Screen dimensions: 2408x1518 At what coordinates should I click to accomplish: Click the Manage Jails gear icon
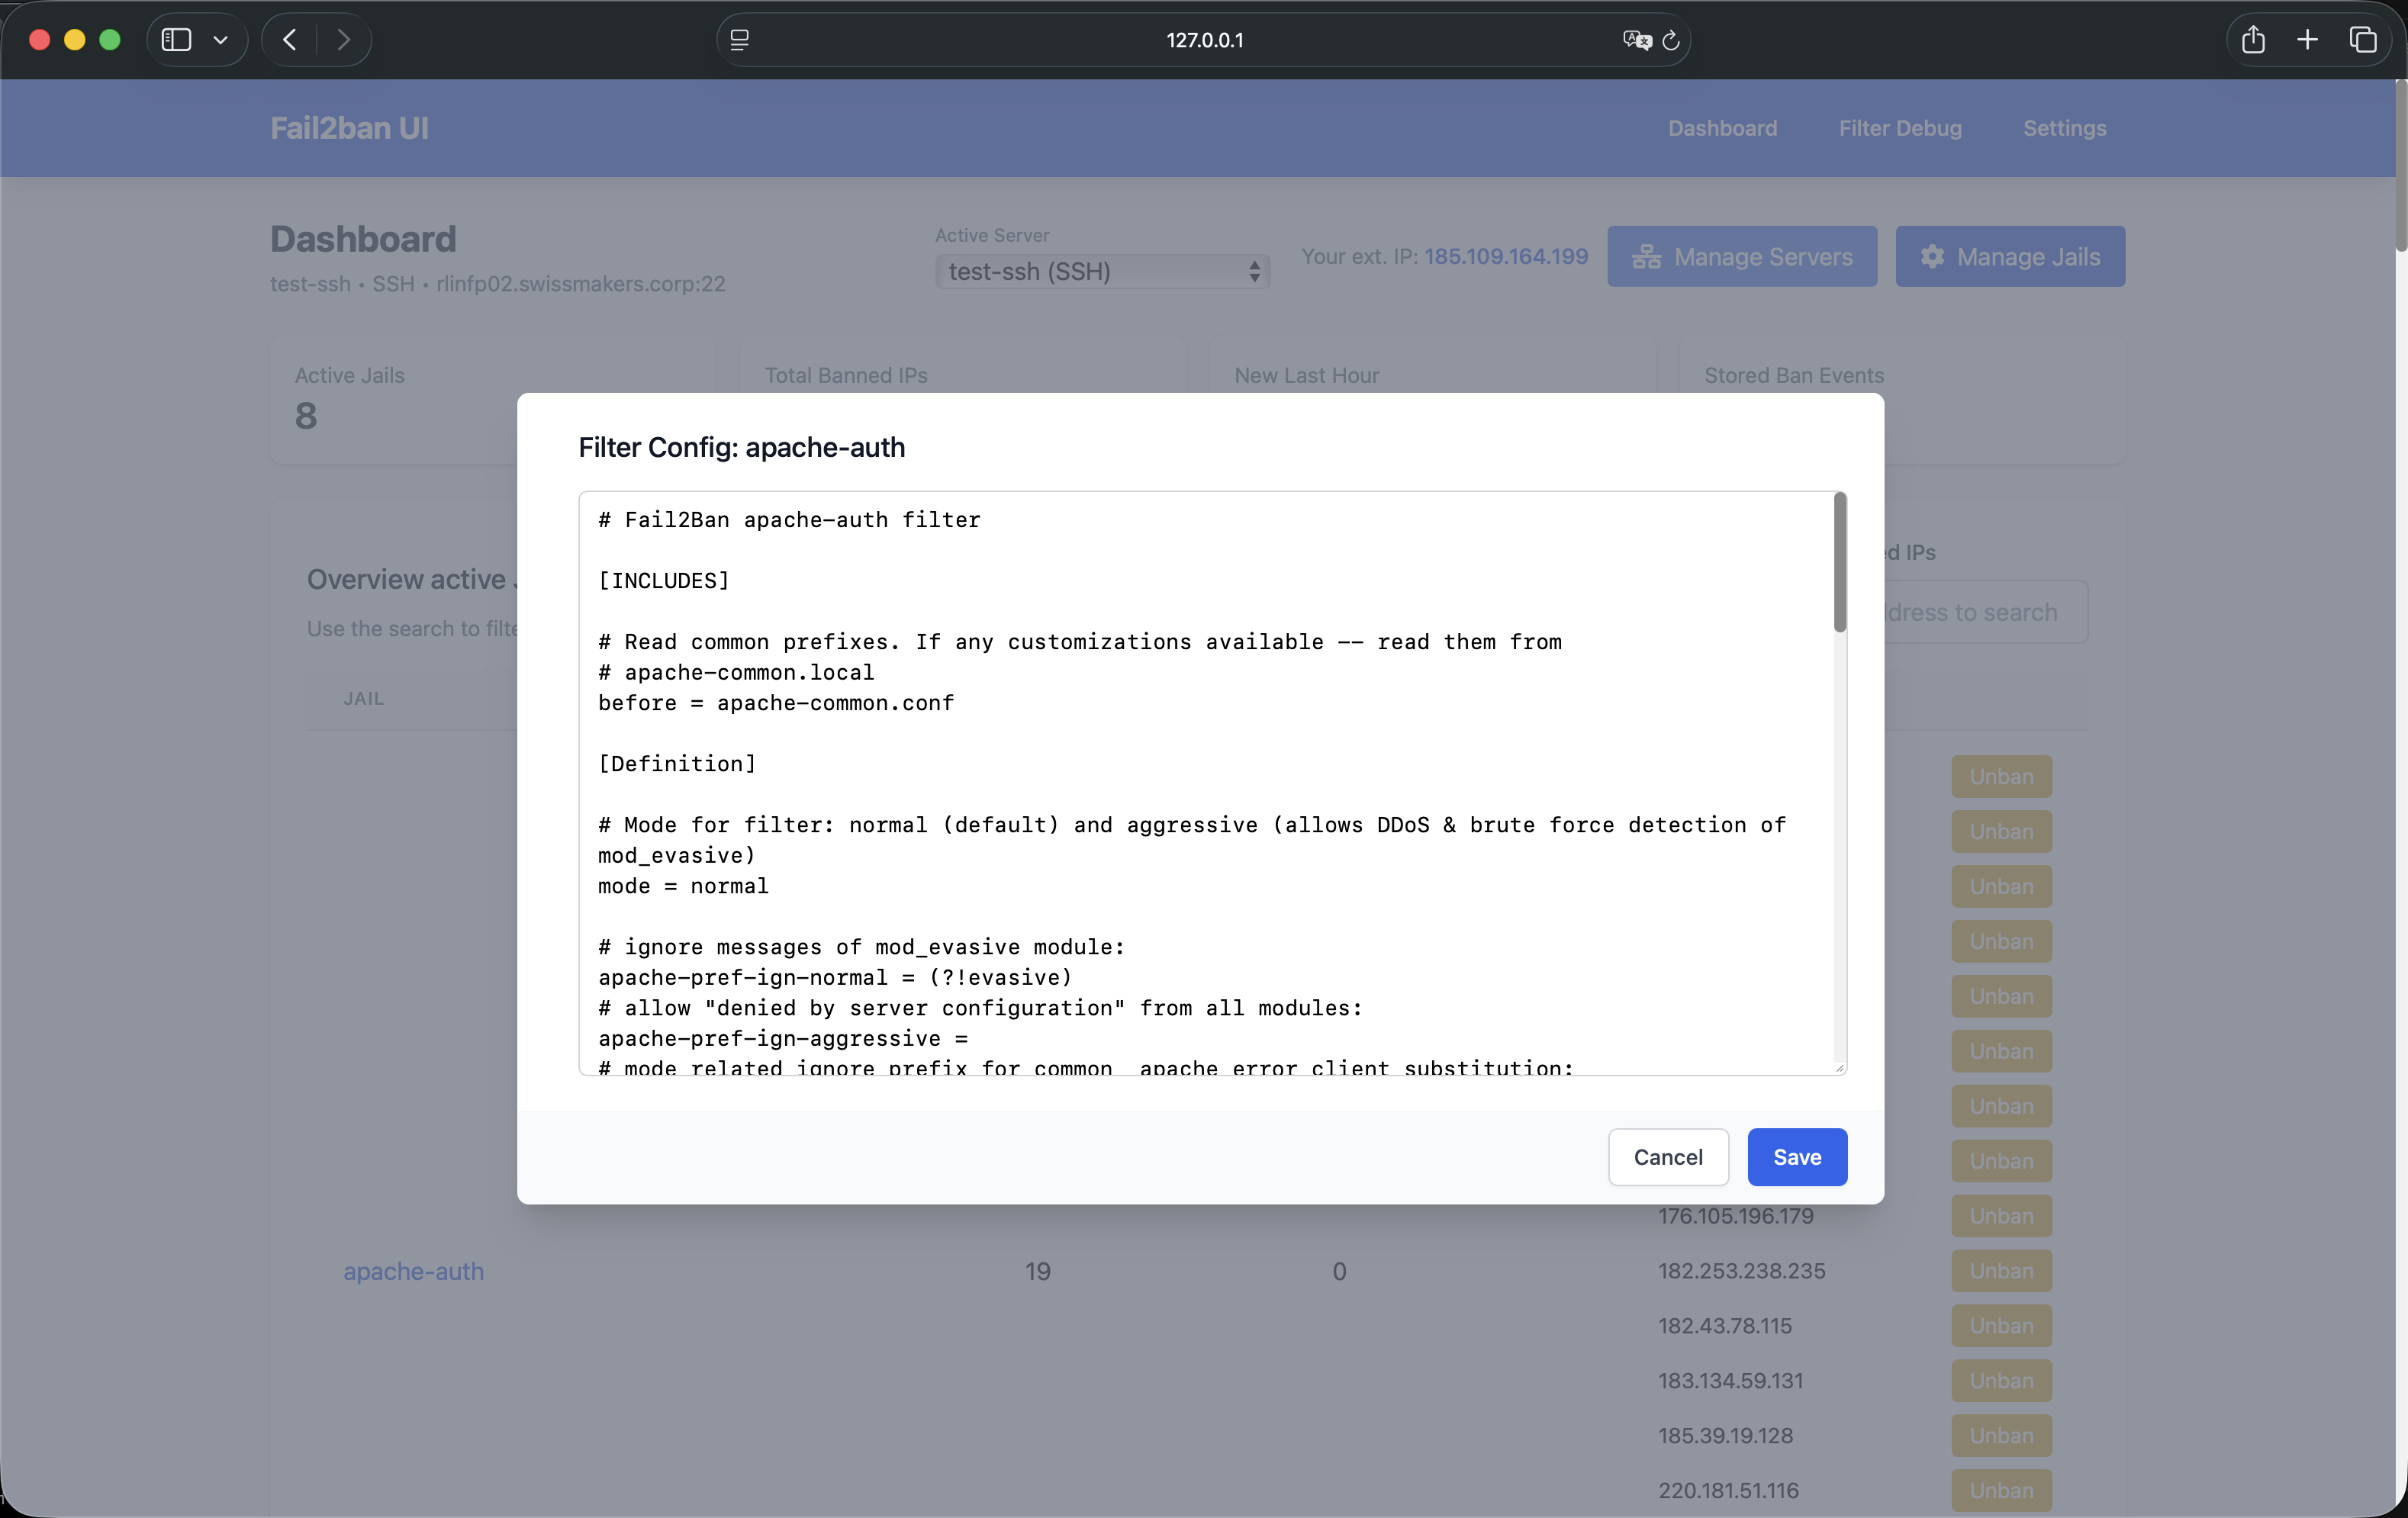[1932, 256]
